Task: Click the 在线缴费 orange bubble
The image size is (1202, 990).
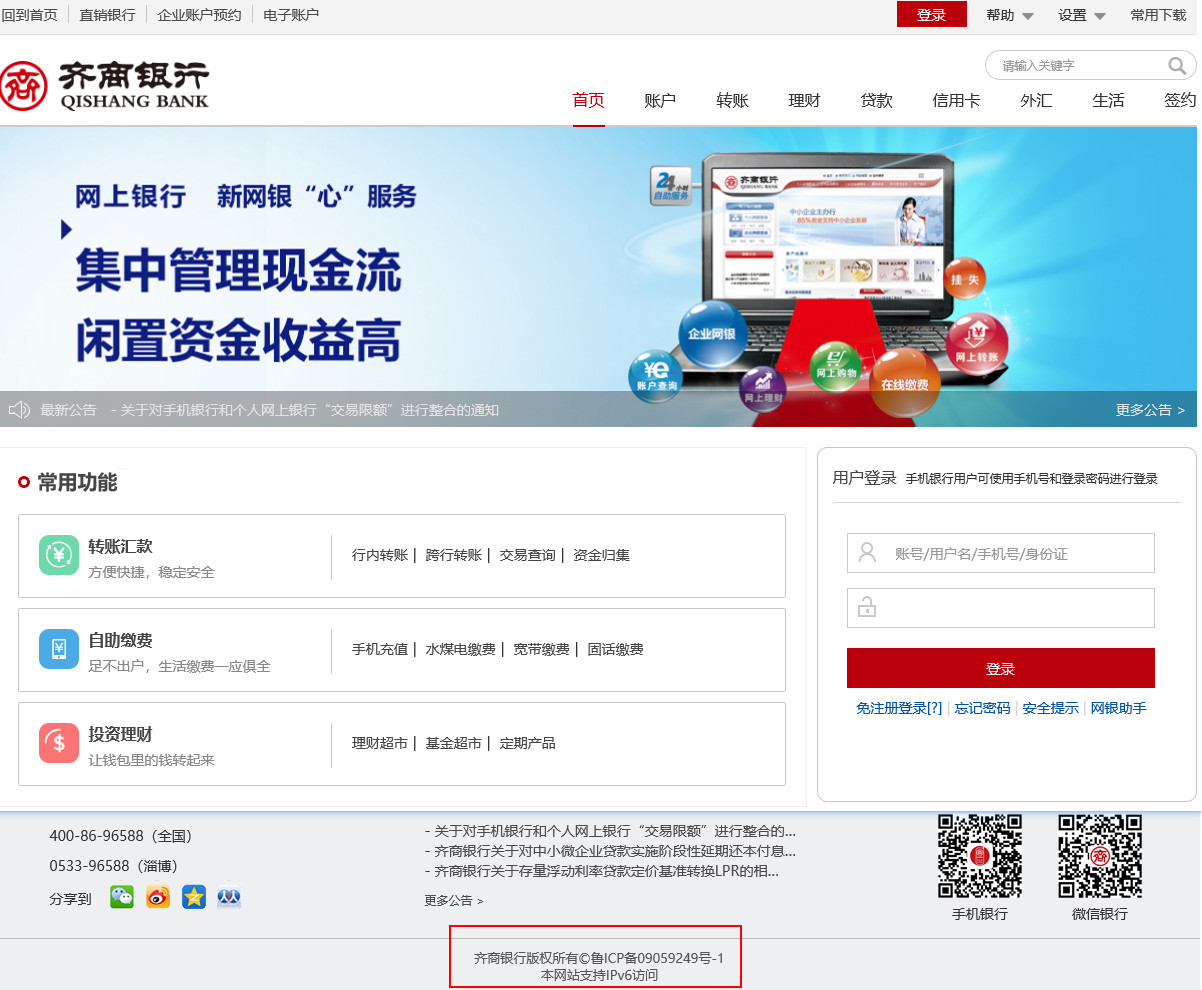Action: coord(905,381)
